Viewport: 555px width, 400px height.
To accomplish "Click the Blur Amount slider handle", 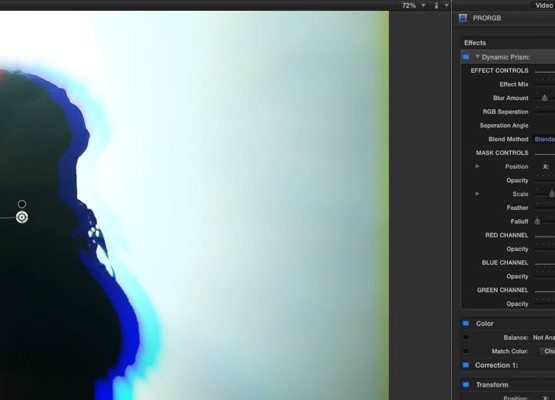I will (x=545, y=98).
